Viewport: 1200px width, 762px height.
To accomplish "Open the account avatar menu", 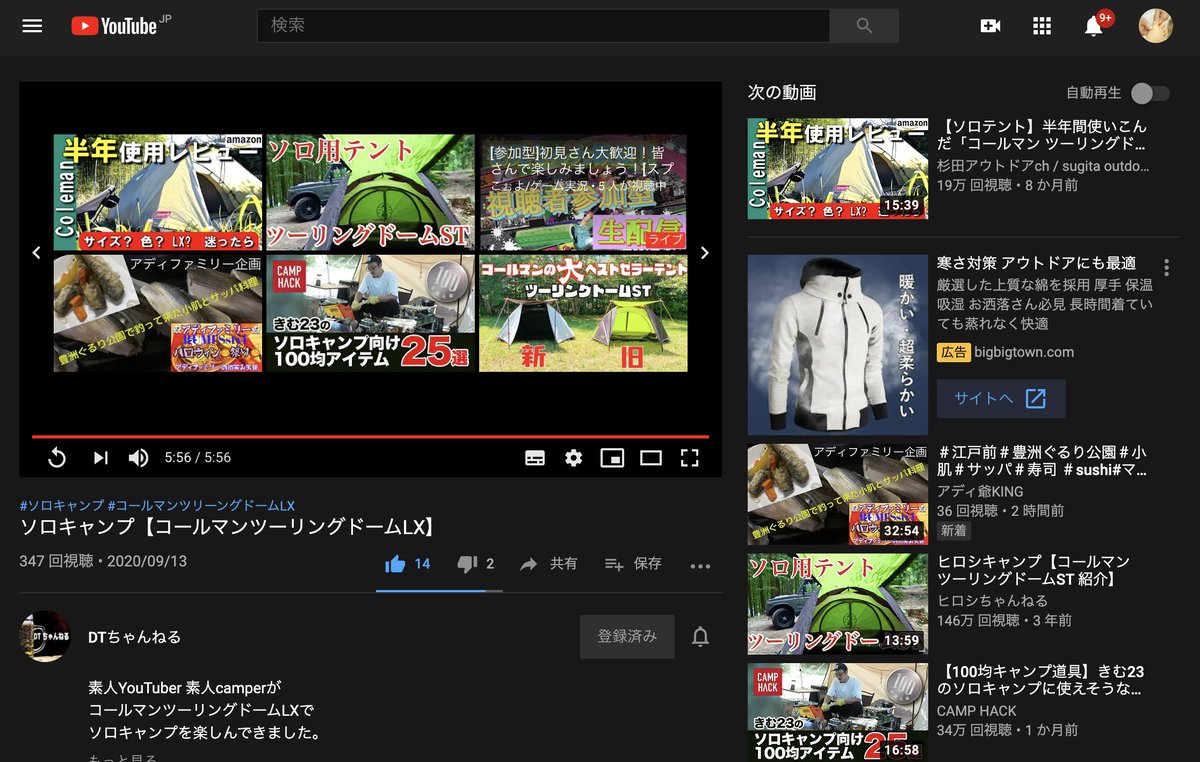I will pyautogui.click(x=1156, y=26).
